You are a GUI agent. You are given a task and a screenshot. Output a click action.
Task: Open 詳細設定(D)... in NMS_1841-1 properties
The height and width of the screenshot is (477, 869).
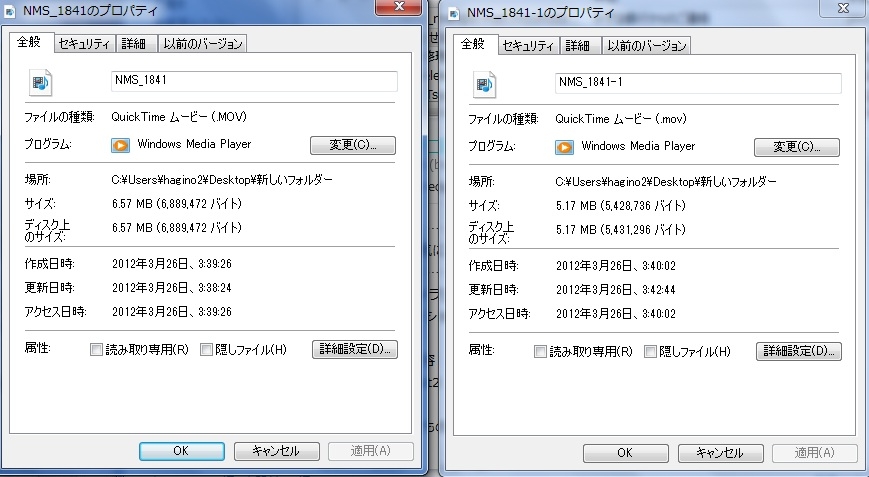(x=799, y=351)
